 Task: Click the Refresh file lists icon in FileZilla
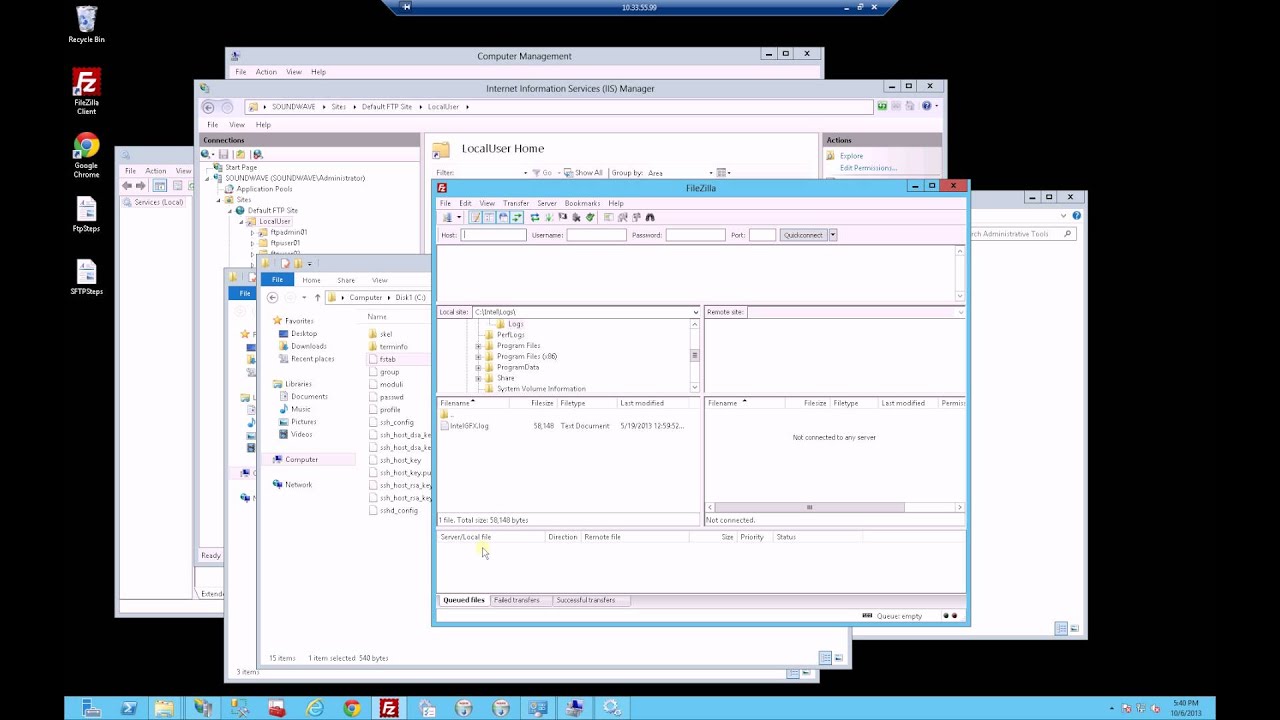coord(535,217)
